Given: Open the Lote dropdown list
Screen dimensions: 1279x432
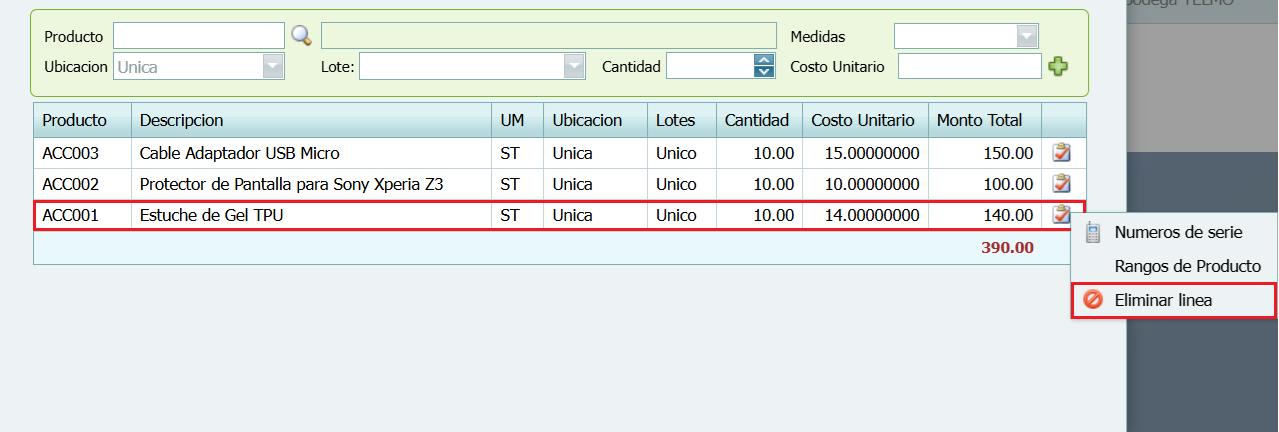Looking at the screenshot, I should (574, 67).
